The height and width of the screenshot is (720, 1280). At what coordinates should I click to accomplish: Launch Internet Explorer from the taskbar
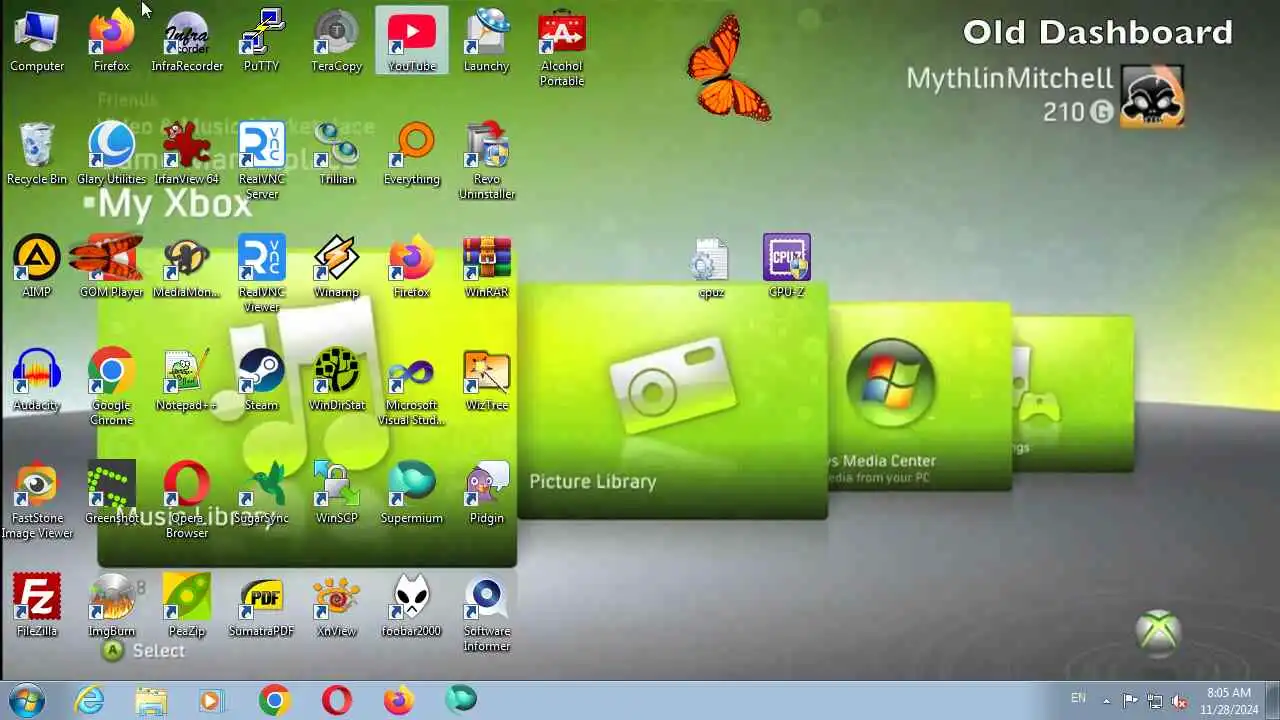[x=90, y=700]
